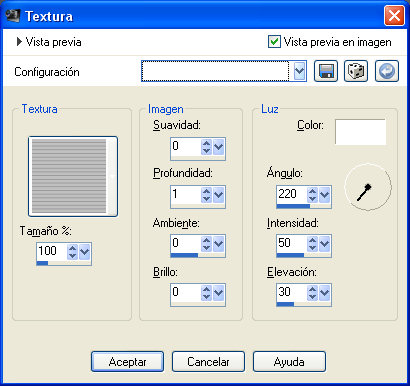Click the reset to default arrow icon
Image resolution: width=410 pixels, height=386 pixels.
point(387,71)
